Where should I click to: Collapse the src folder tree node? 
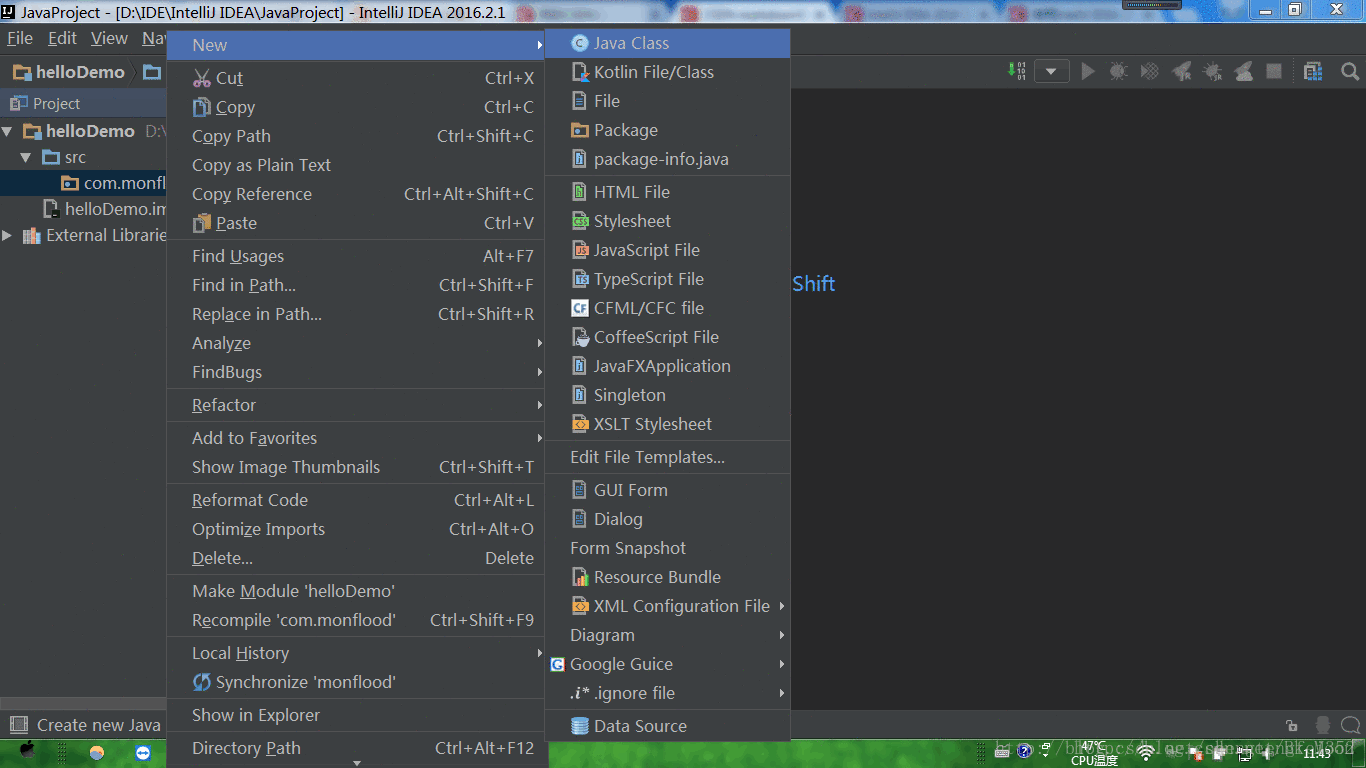pyautogui.click(x=26, y=158)
